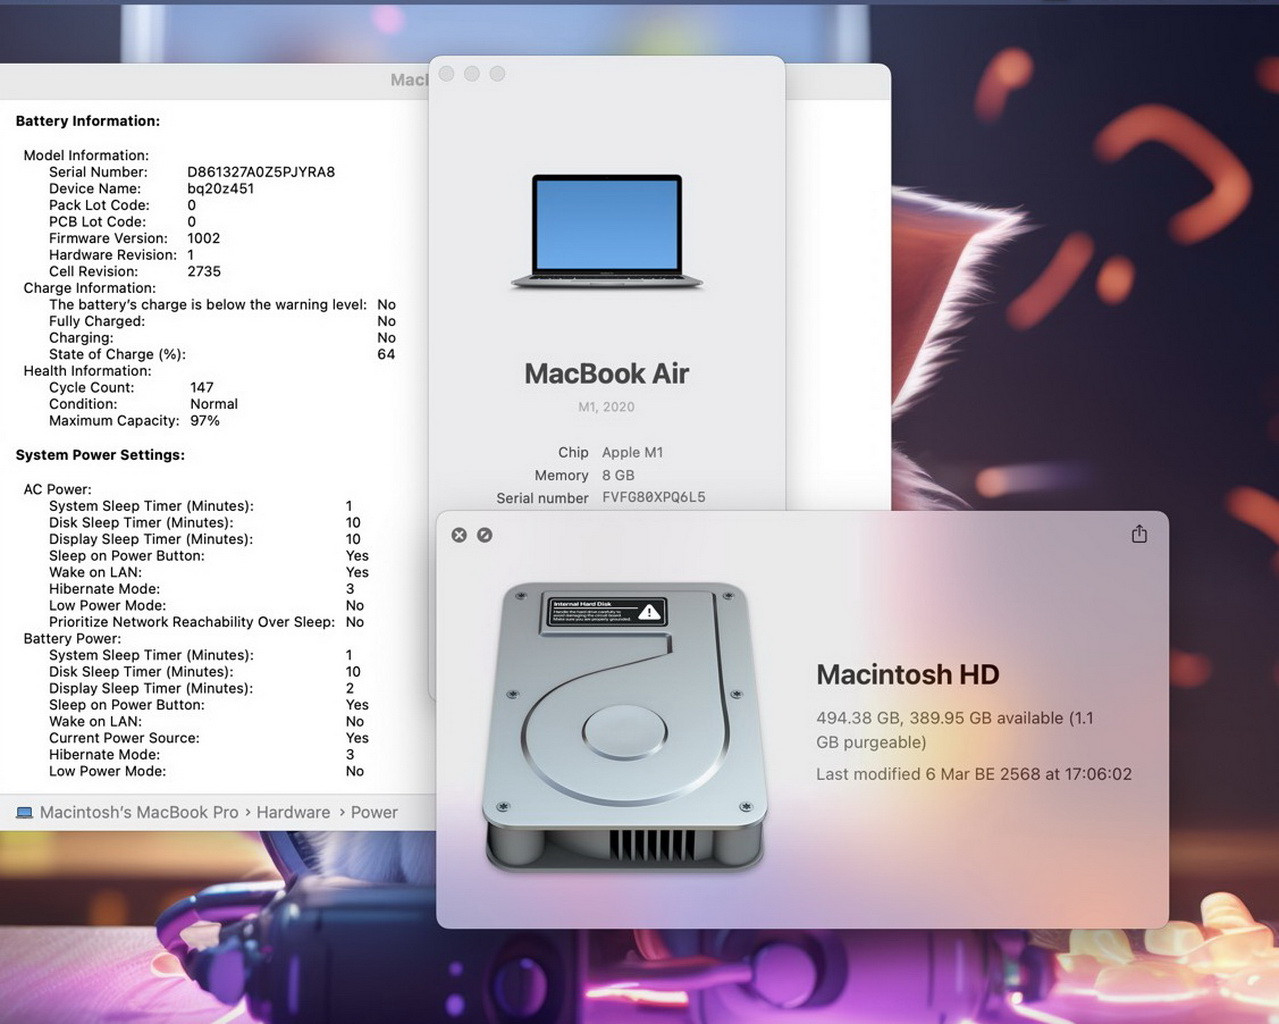
Task: Click the Macintosh HD hard disk image
Action: (626, 727)
